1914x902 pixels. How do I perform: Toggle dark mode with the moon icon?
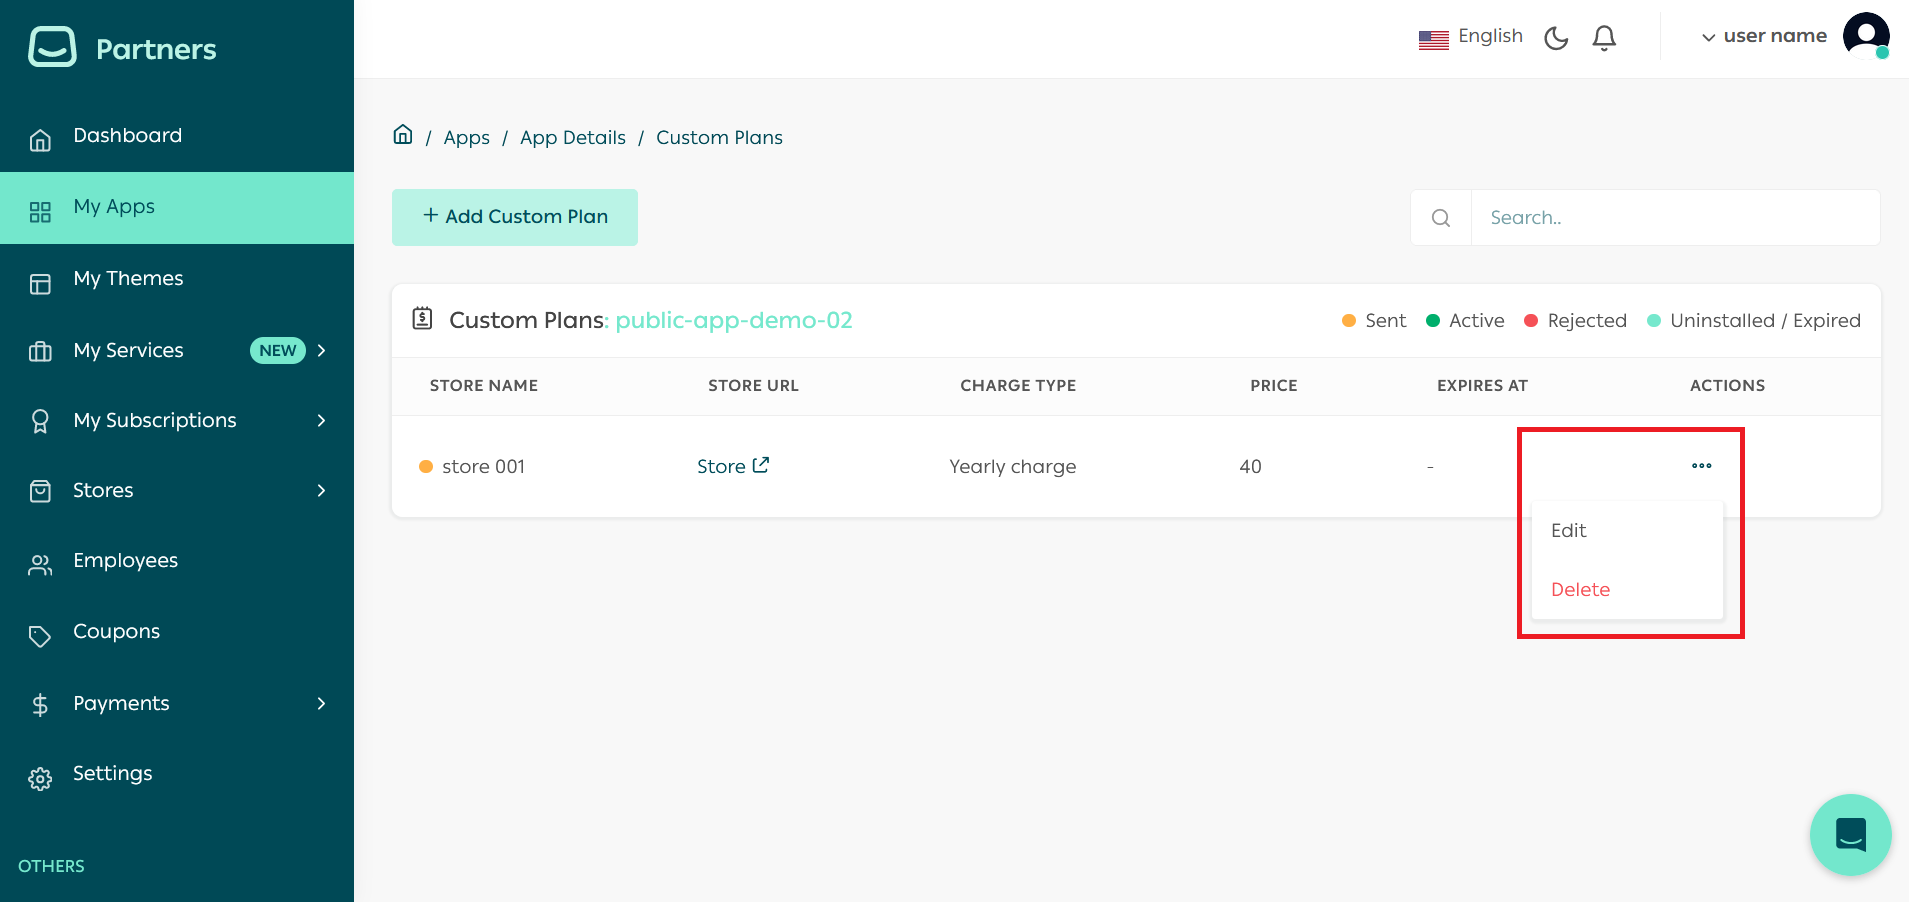[1555, 38]
